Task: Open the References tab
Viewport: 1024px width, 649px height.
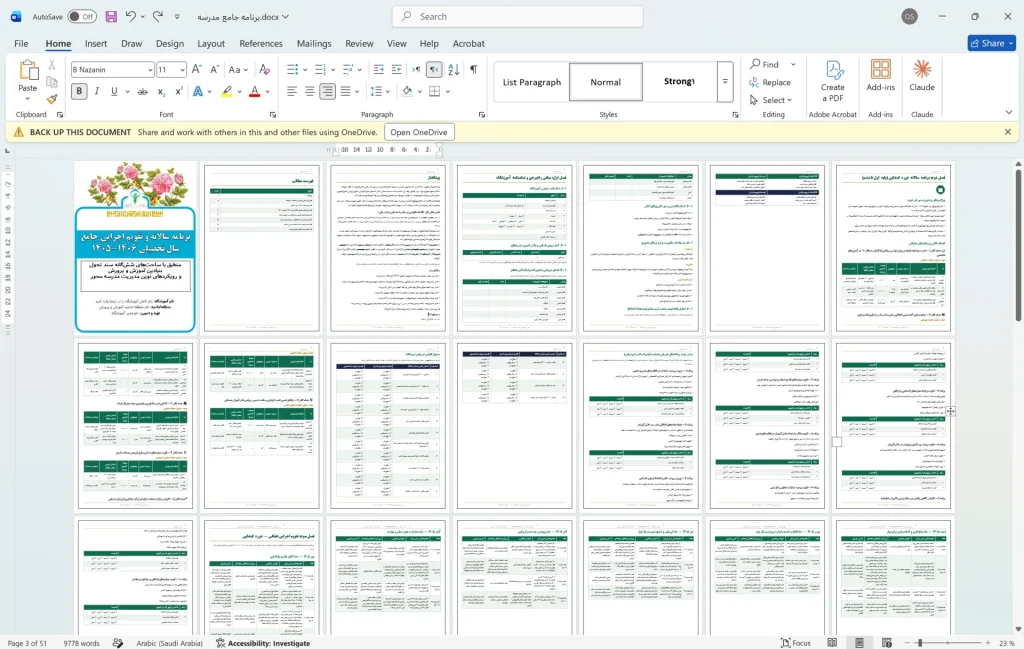Action: click(x=261, y=44)
